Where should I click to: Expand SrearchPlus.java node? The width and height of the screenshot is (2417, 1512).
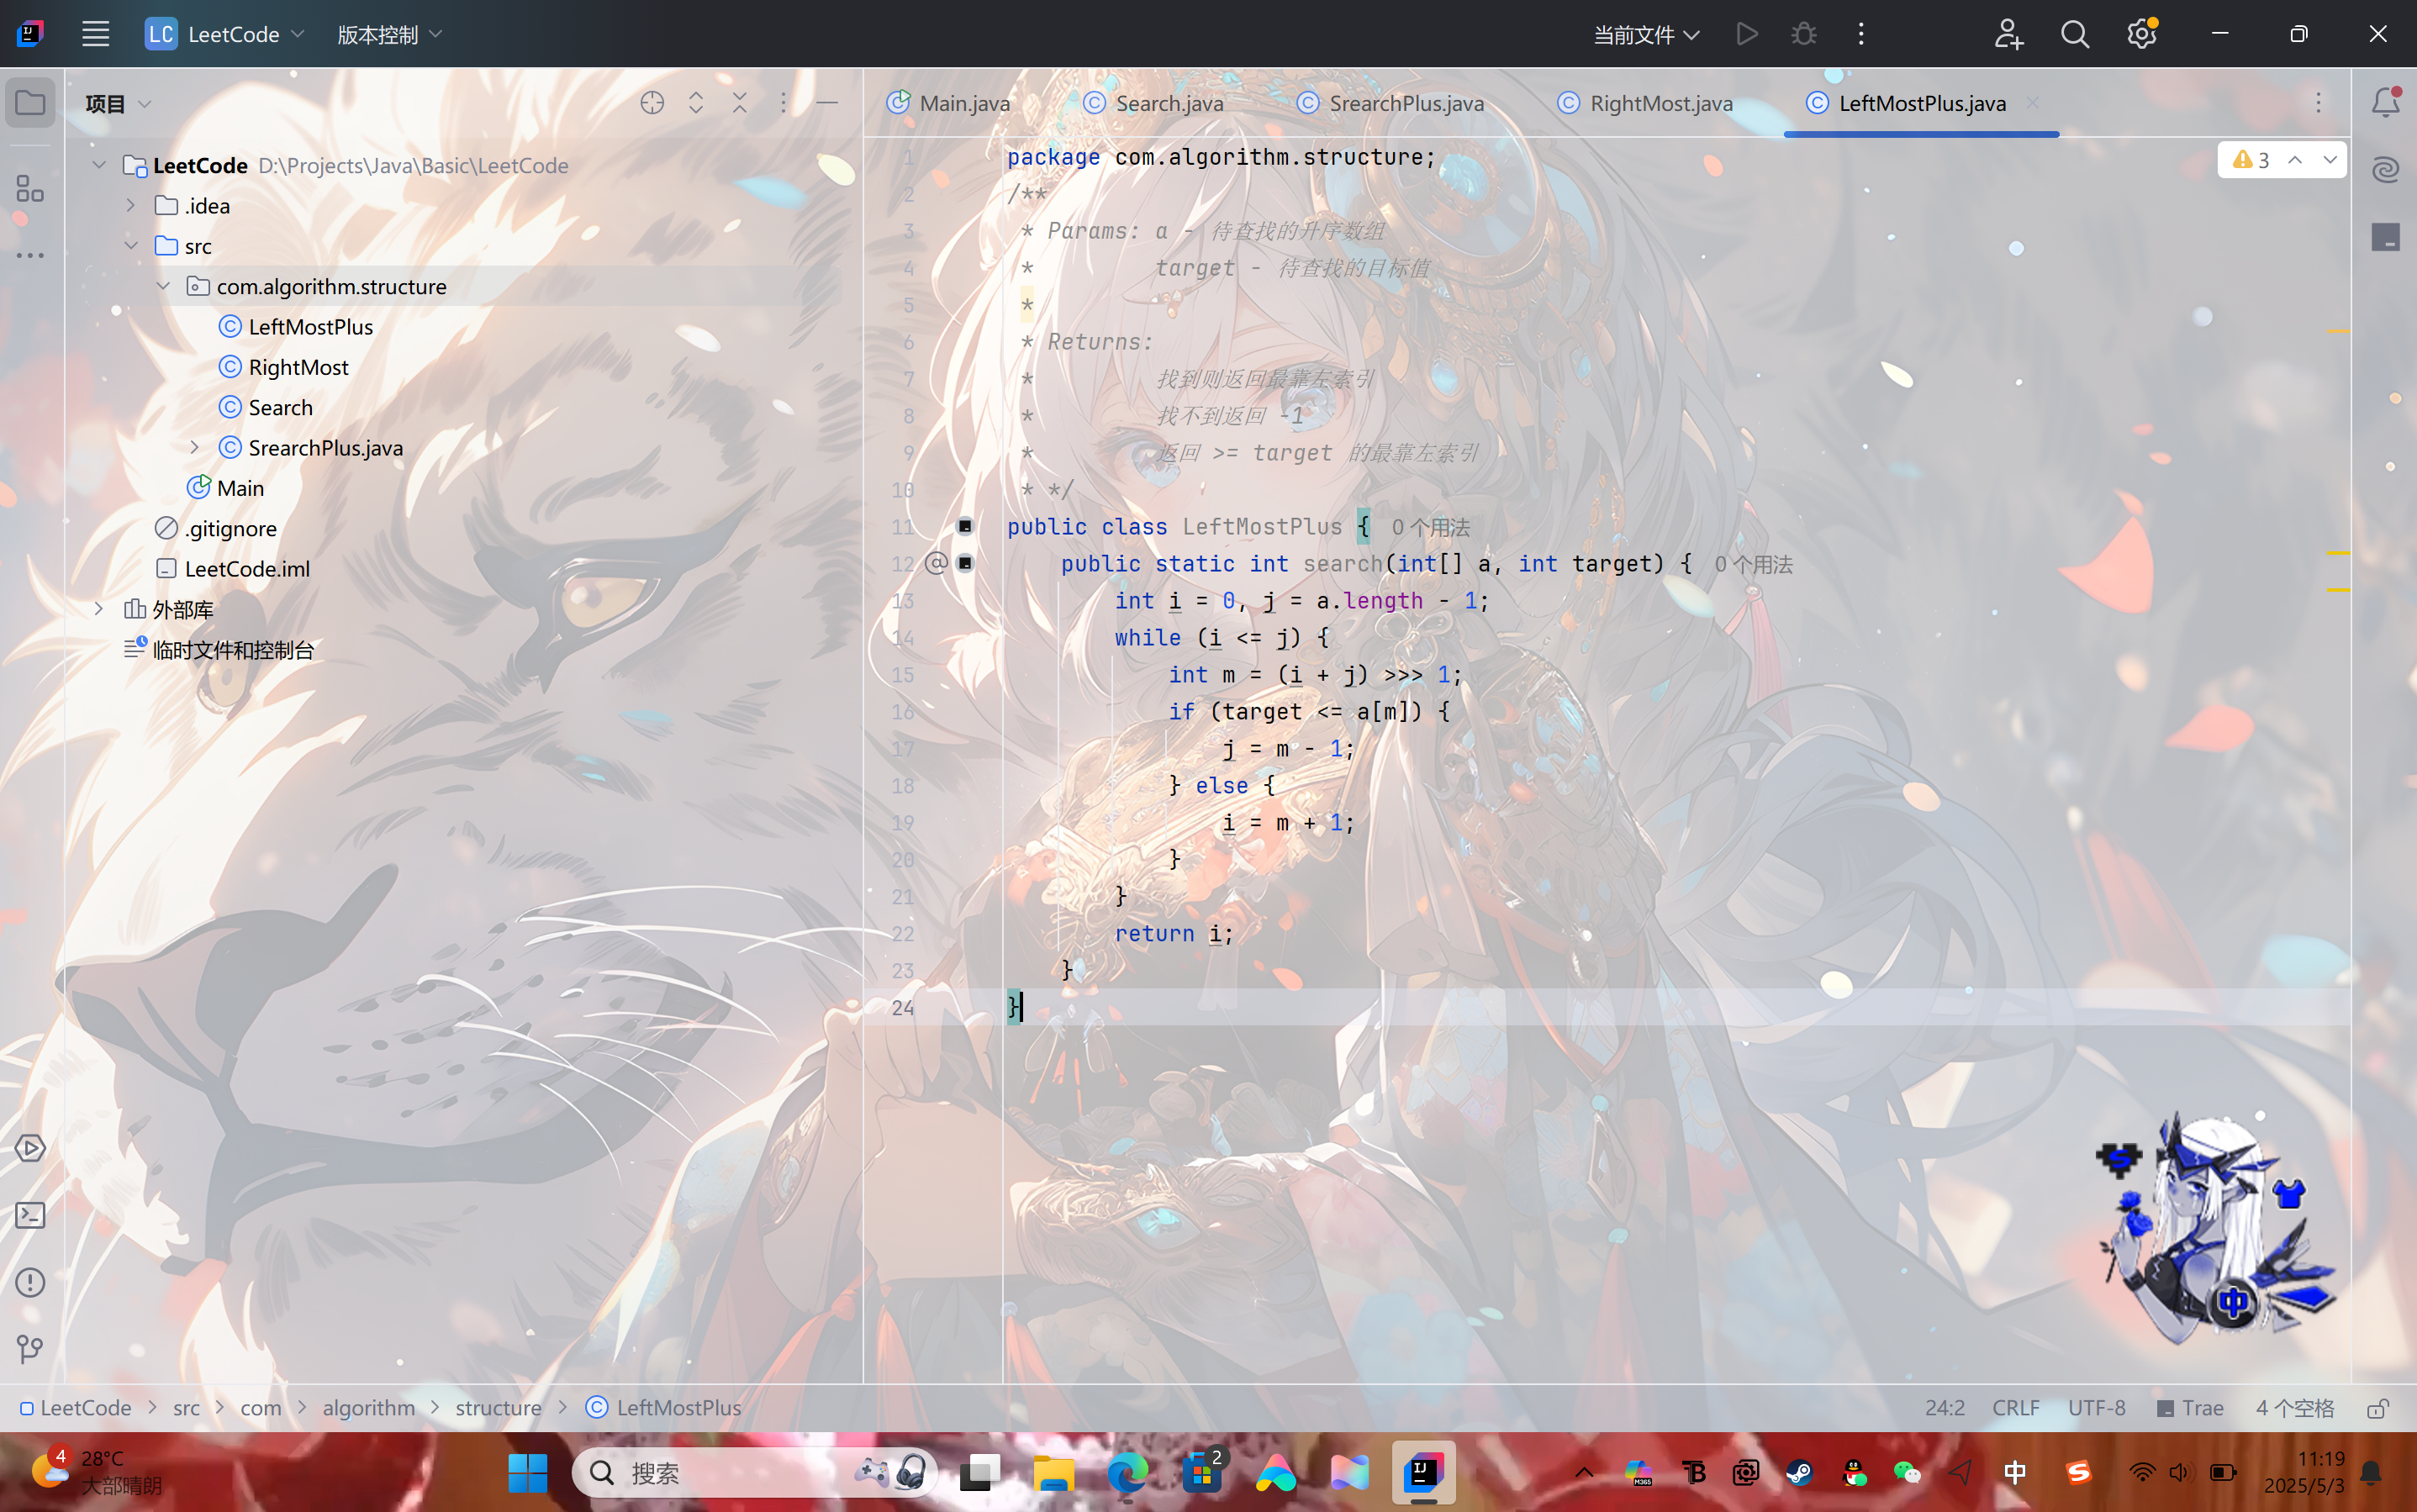point(195,447)
